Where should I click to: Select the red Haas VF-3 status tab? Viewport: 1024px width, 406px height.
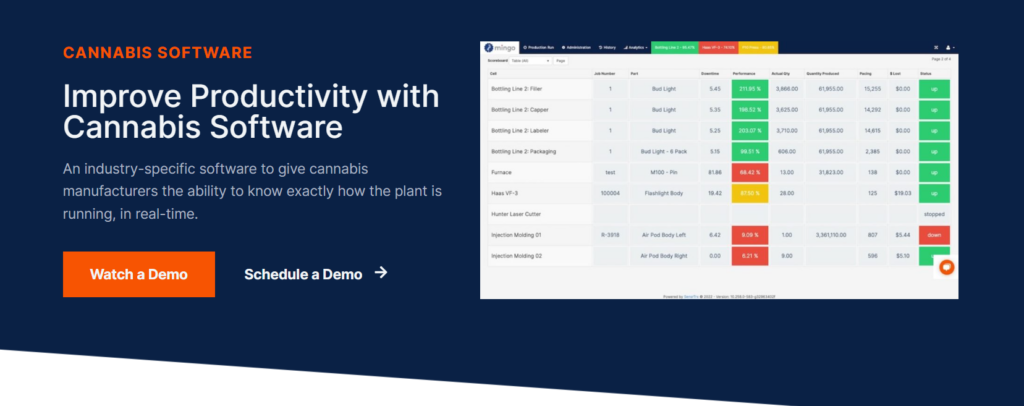click(x=718, y=47)
